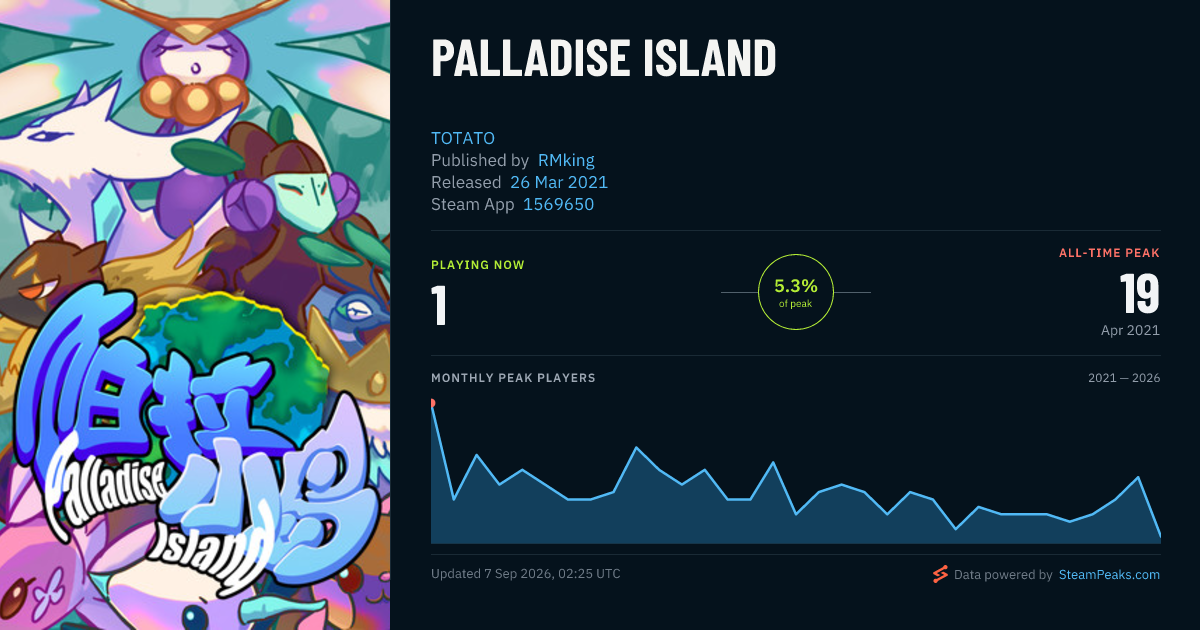Click the Palladise Island cover art
The width and height of the screenshot is (1200, 630).
point(195,315)
